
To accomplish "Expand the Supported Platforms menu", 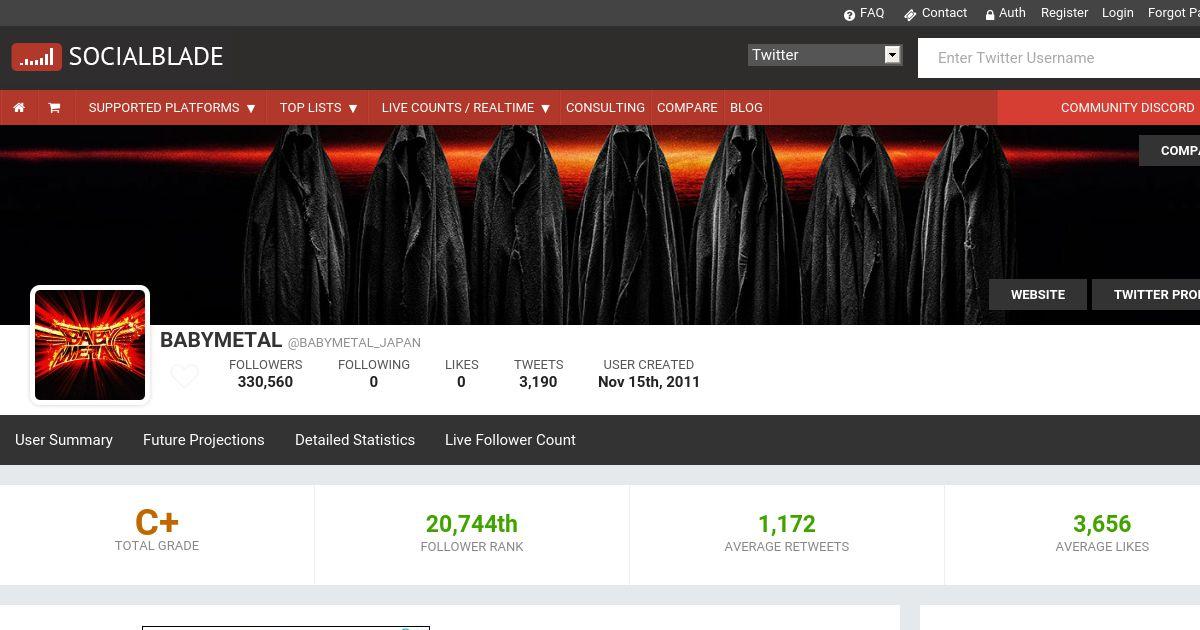I will [x=172, y=107].
